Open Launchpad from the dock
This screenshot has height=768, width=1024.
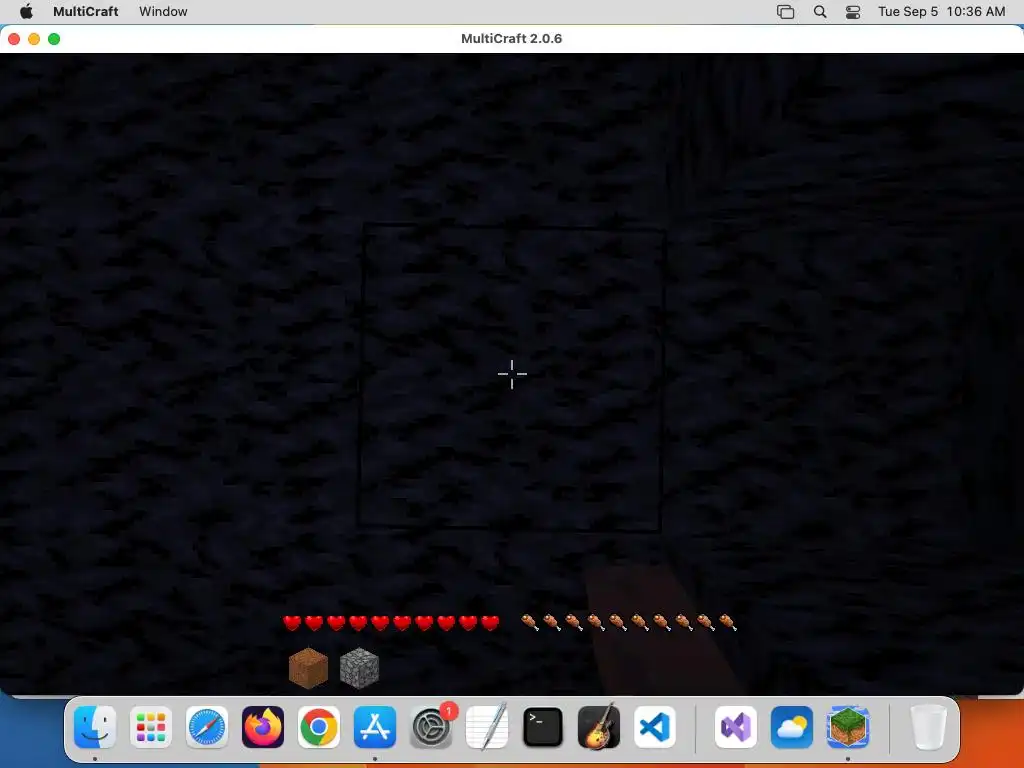pos(151,727)
